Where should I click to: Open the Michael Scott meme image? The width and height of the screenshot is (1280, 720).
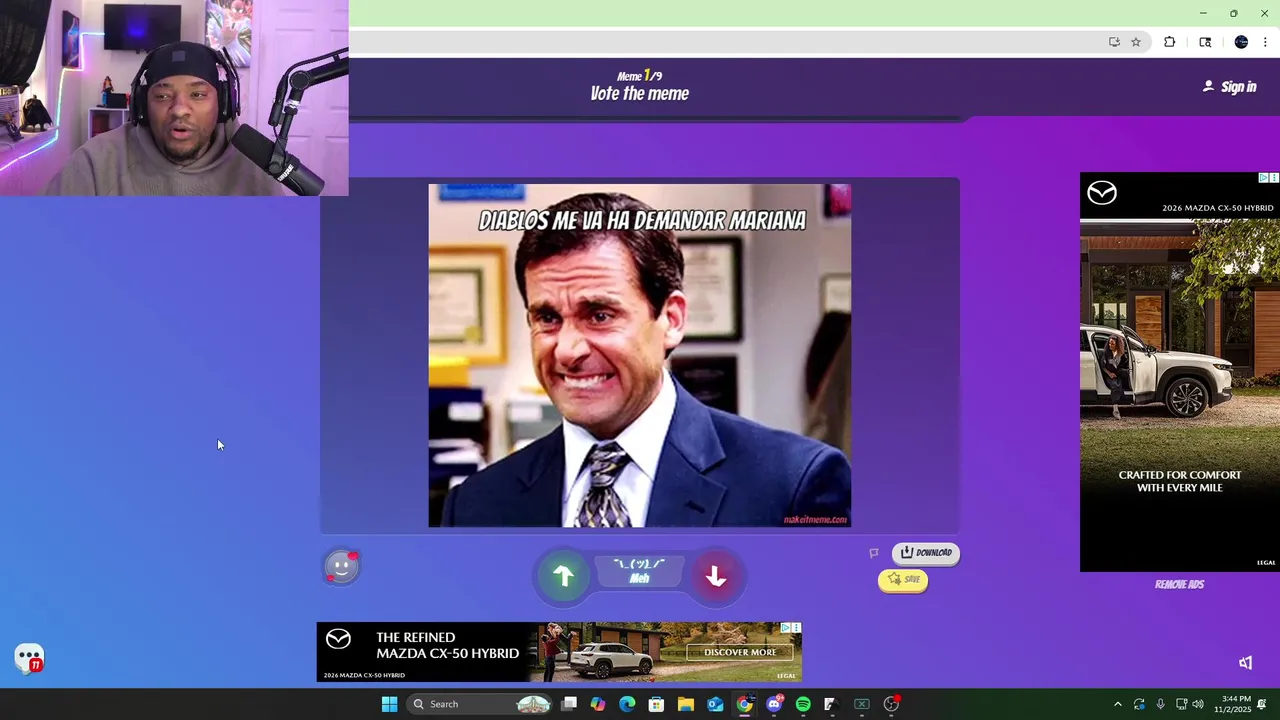pos(640,355)
